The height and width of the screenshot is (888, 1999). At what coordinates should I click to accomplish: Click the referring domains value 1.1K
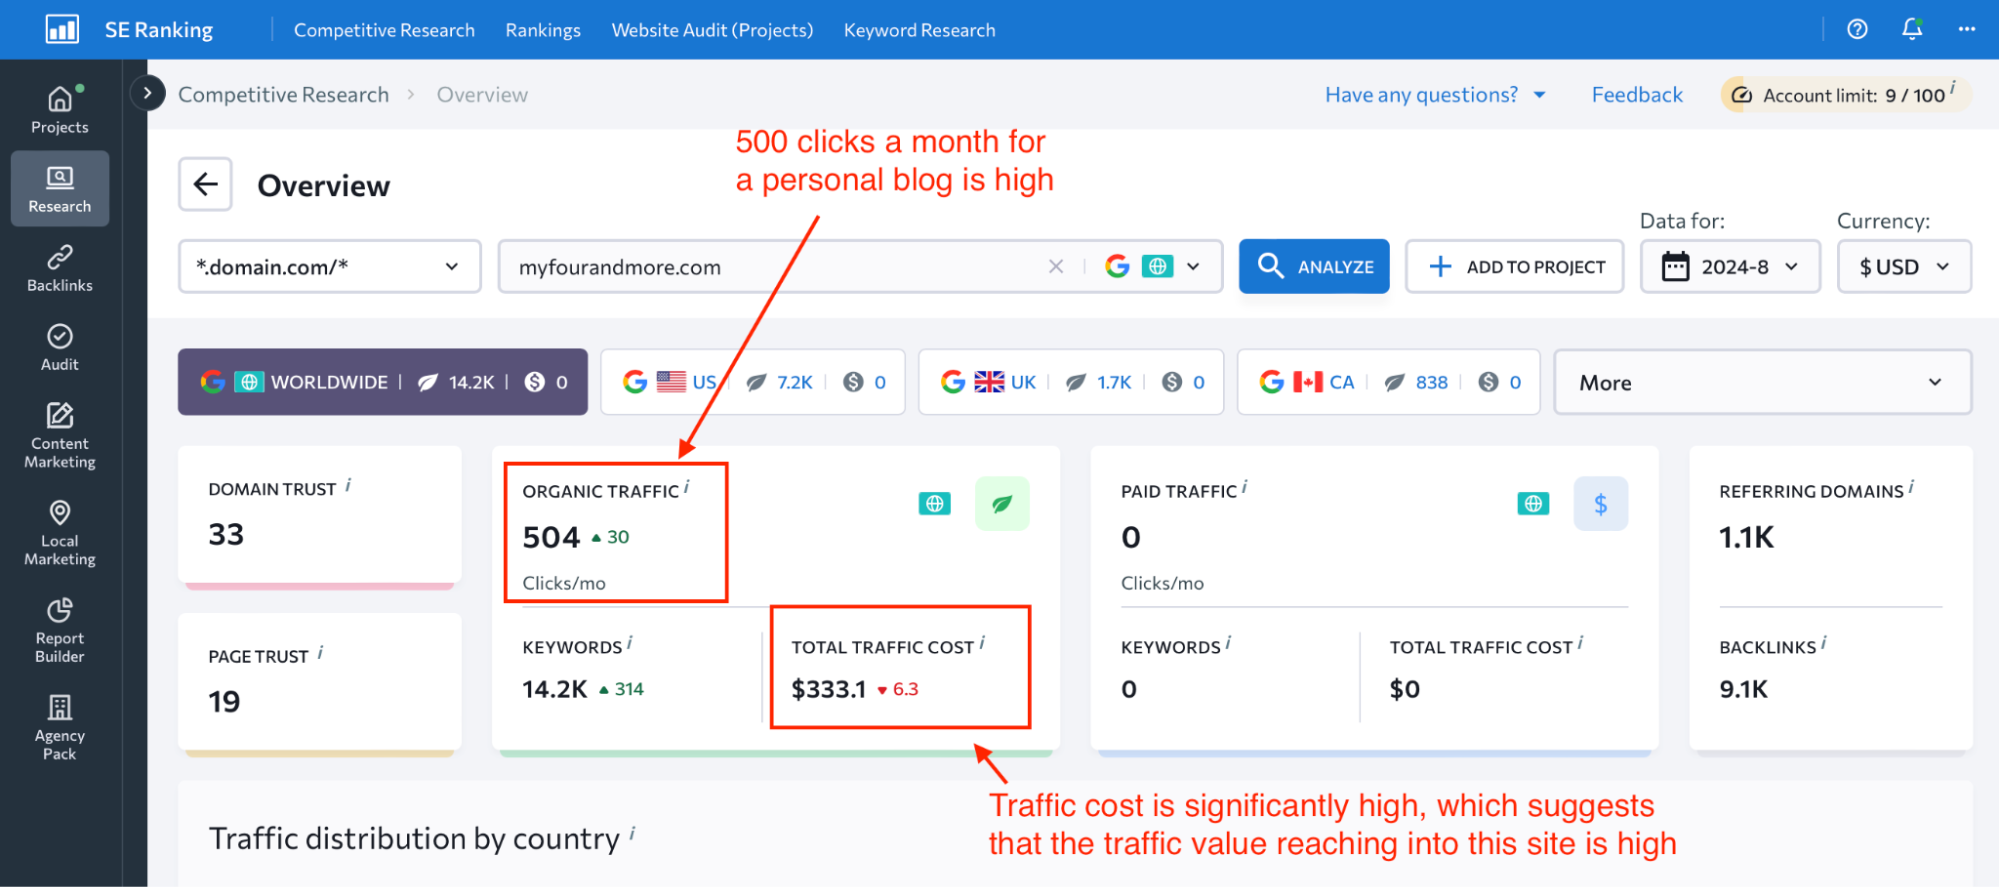(1746, 538)
